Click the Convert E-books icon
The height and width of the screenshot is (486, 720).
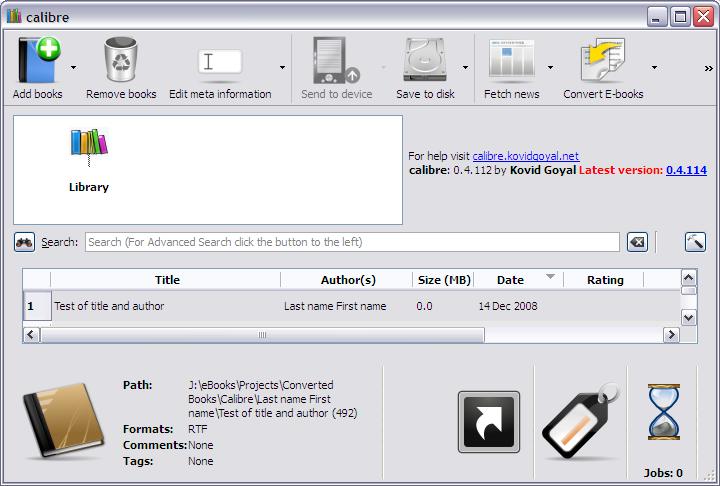602,60
